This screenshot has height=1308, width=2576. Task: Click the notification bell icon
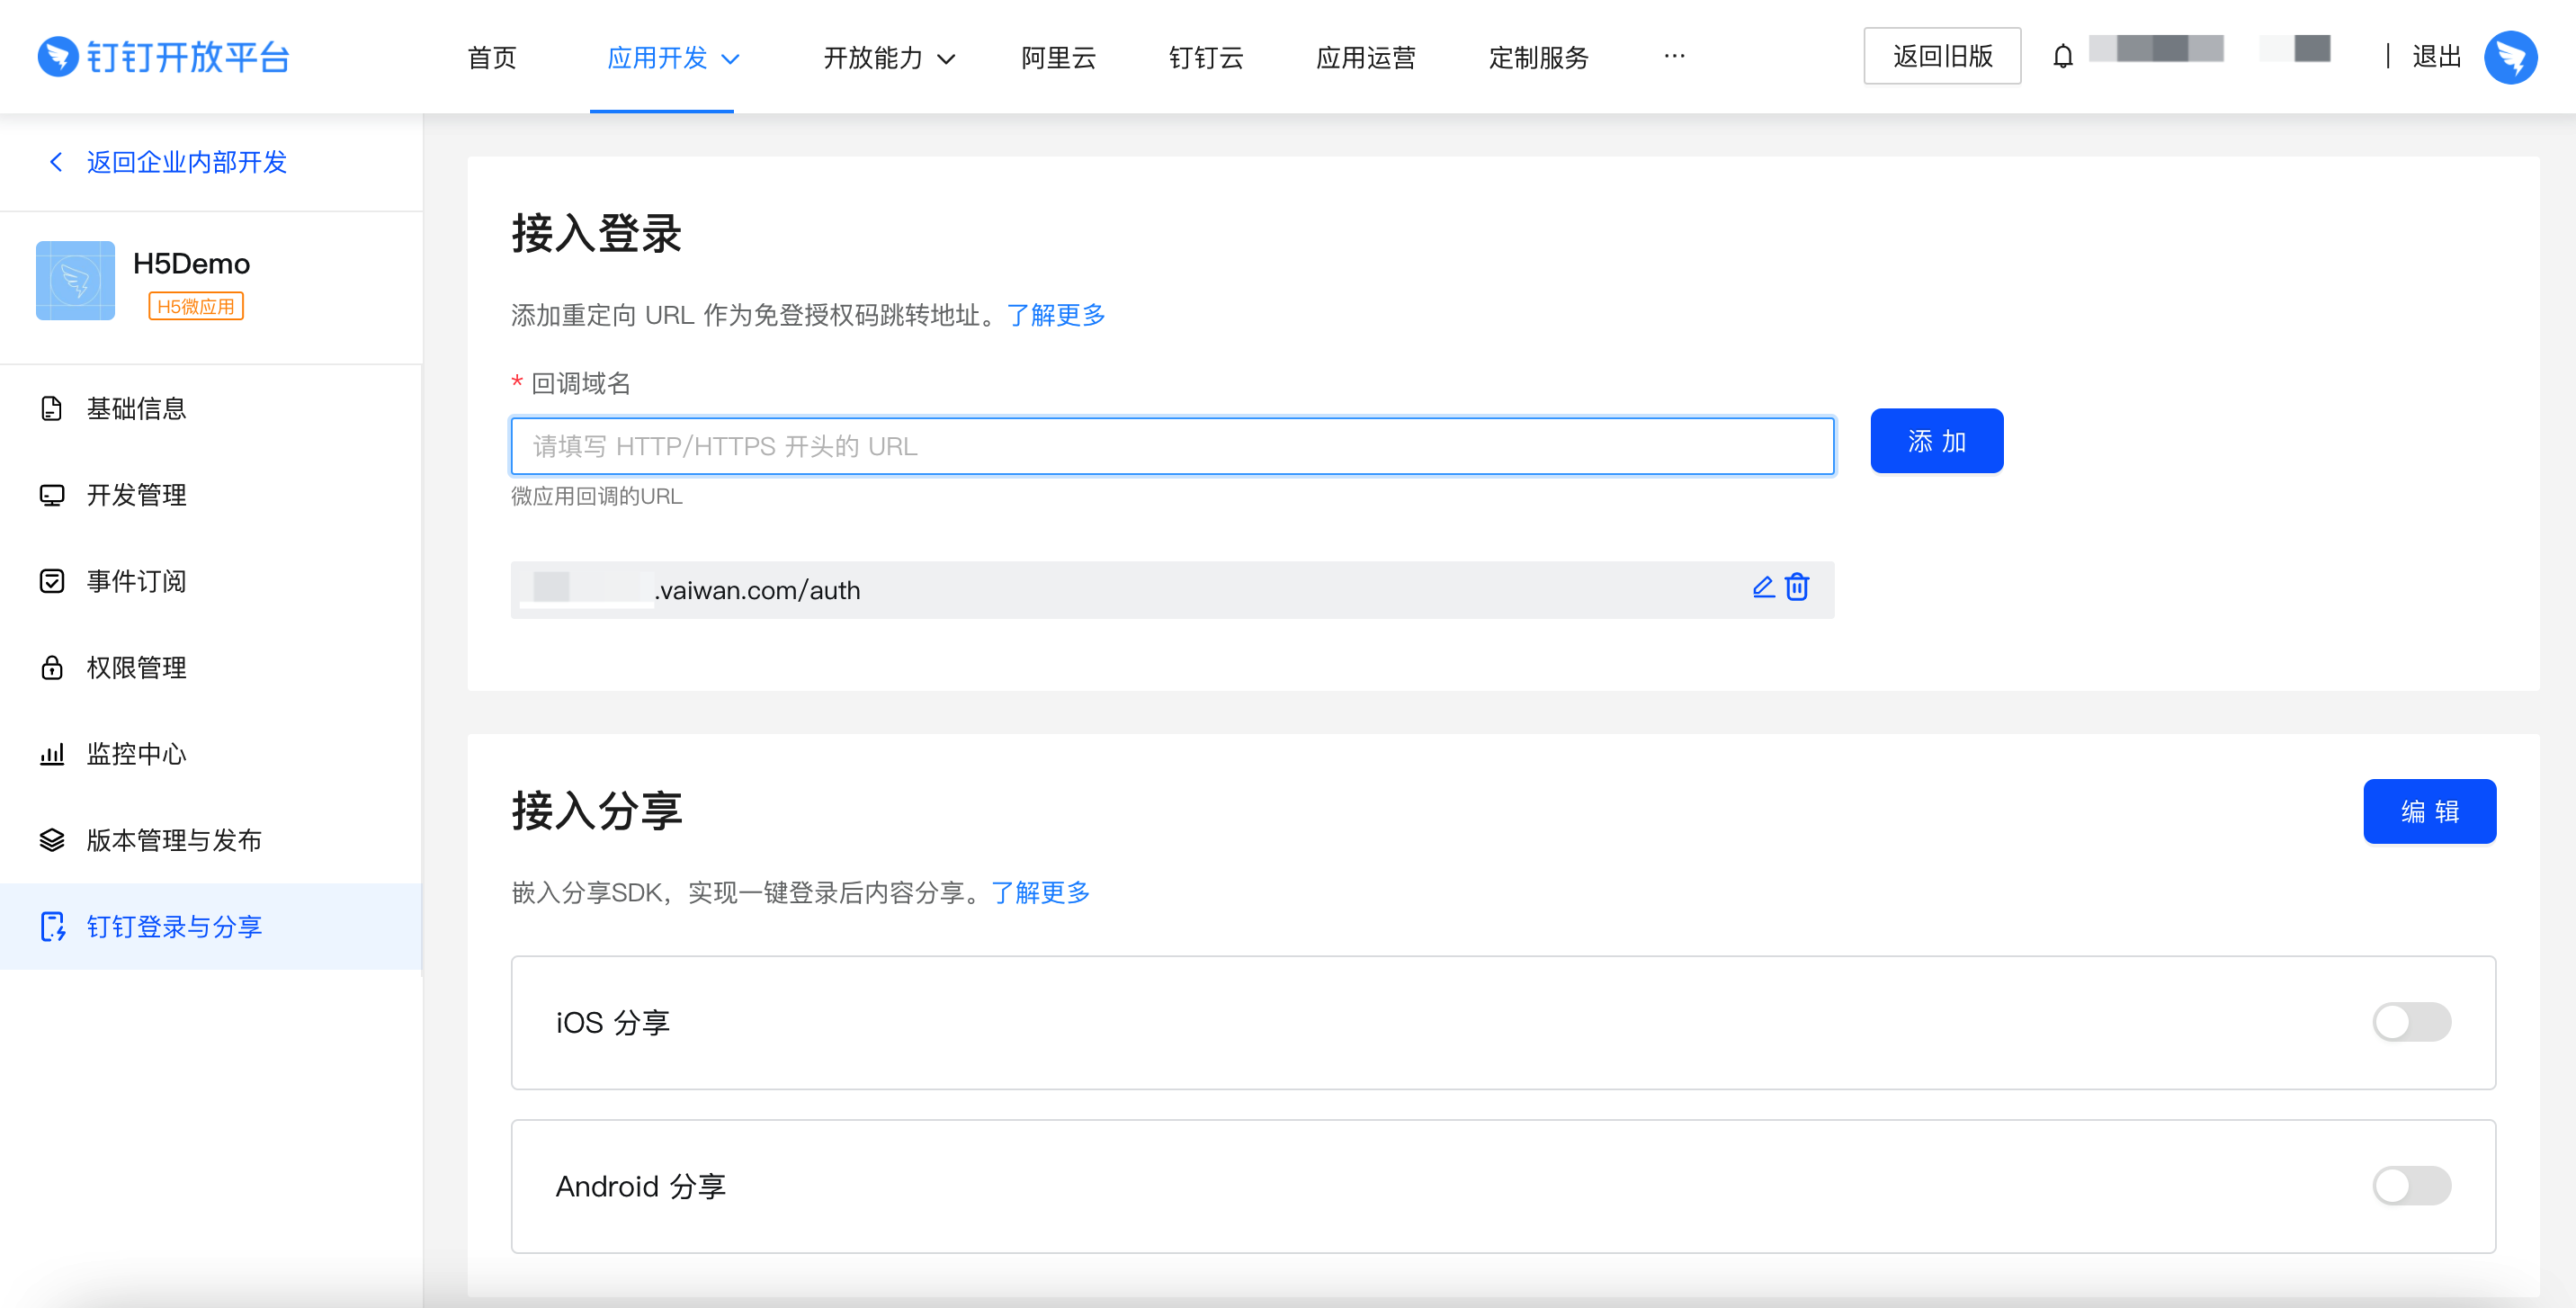click(2062, 57)
